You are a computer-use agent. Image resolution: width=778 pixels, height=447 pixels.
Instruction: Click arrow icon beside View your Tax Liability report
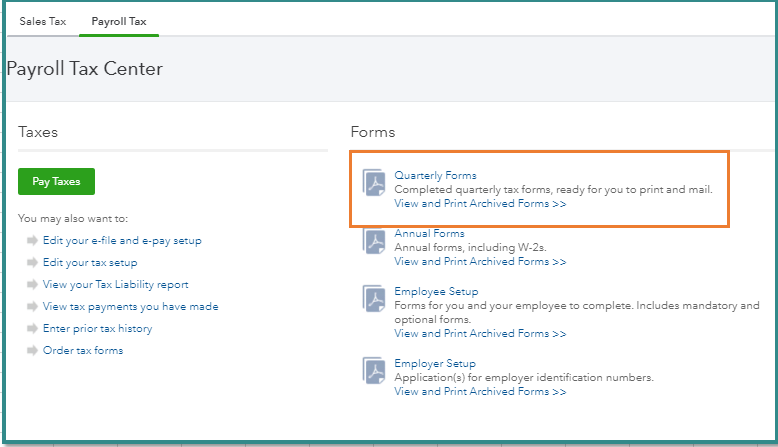(x=33, y=285)
